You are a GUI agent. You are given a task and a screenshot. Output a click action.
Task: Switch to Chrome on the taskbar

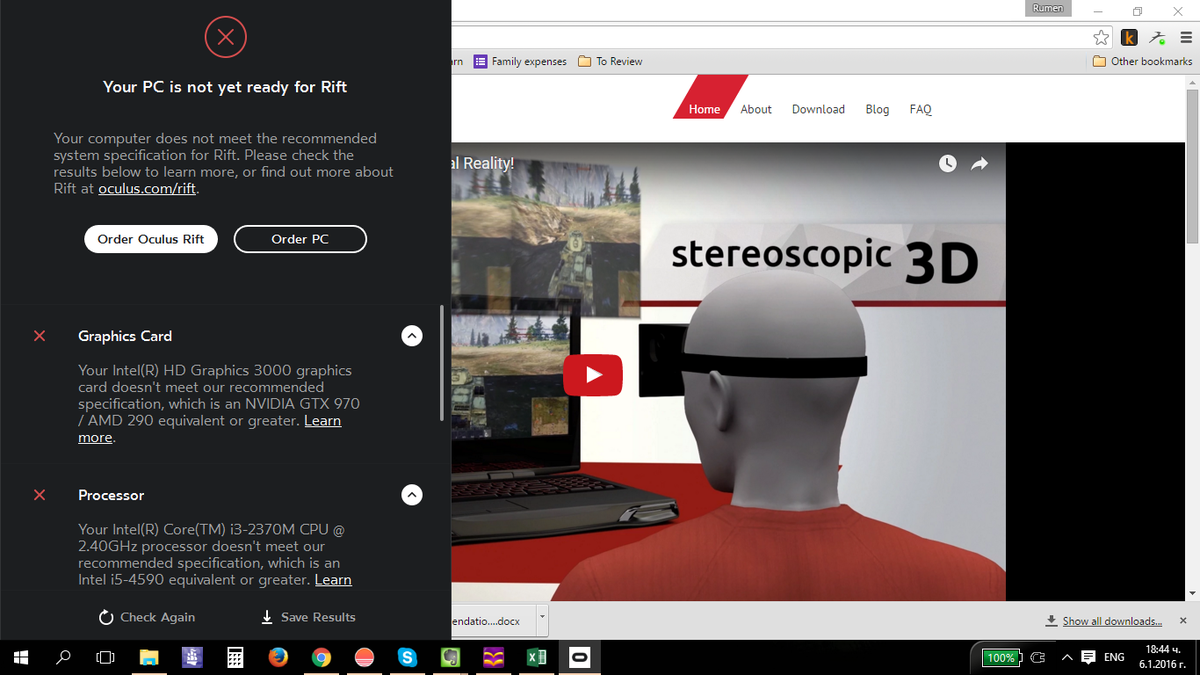click(x=321, y=658)
